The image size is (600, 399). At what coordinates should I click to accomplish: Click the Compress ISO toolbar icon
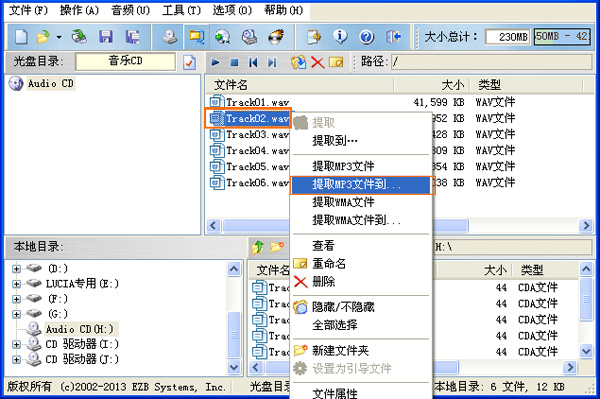click(x=196, y=37)
